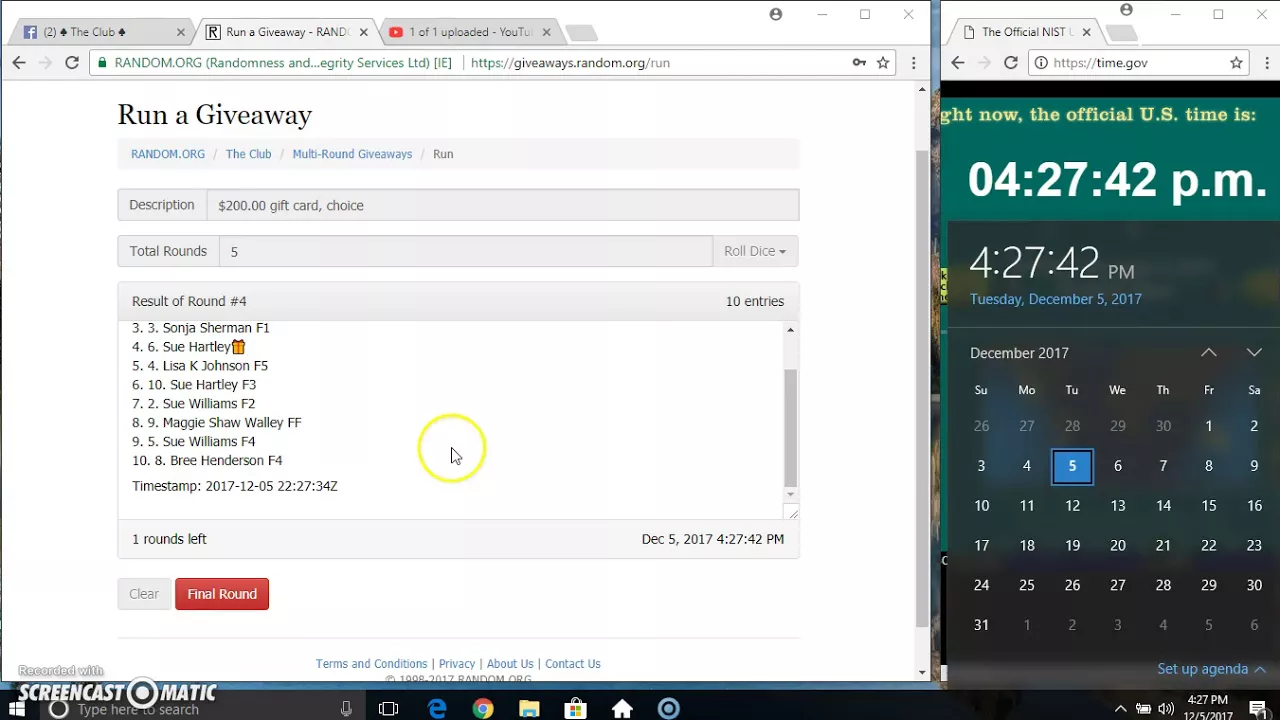Close the 'Run a Giveaway' tab
Viewport: 1280px width, 720px height.
tap(364, 32)
